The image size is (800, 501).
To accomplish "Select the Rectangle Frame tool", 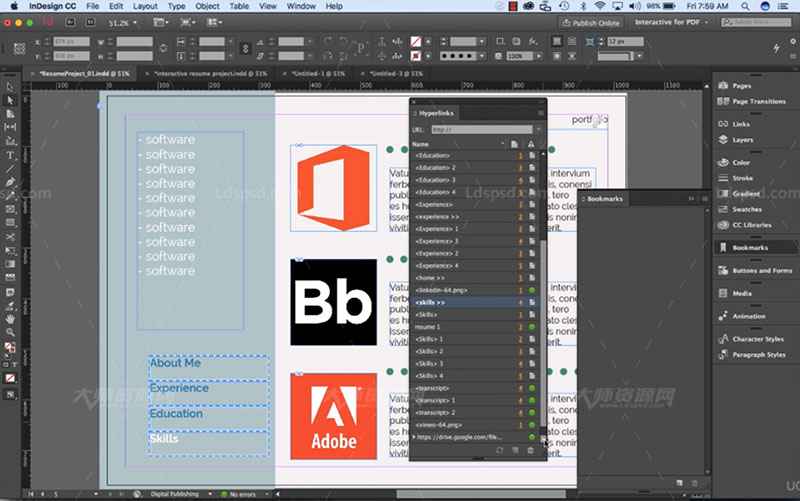I will (10, 209).
